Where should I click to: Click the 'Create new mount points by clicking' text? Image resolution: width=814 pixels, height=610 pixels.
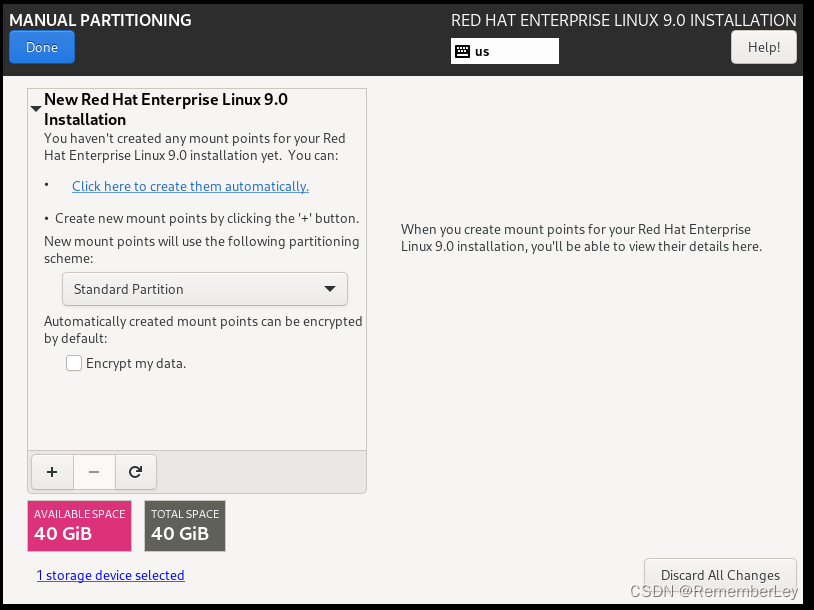pos(207,219)
